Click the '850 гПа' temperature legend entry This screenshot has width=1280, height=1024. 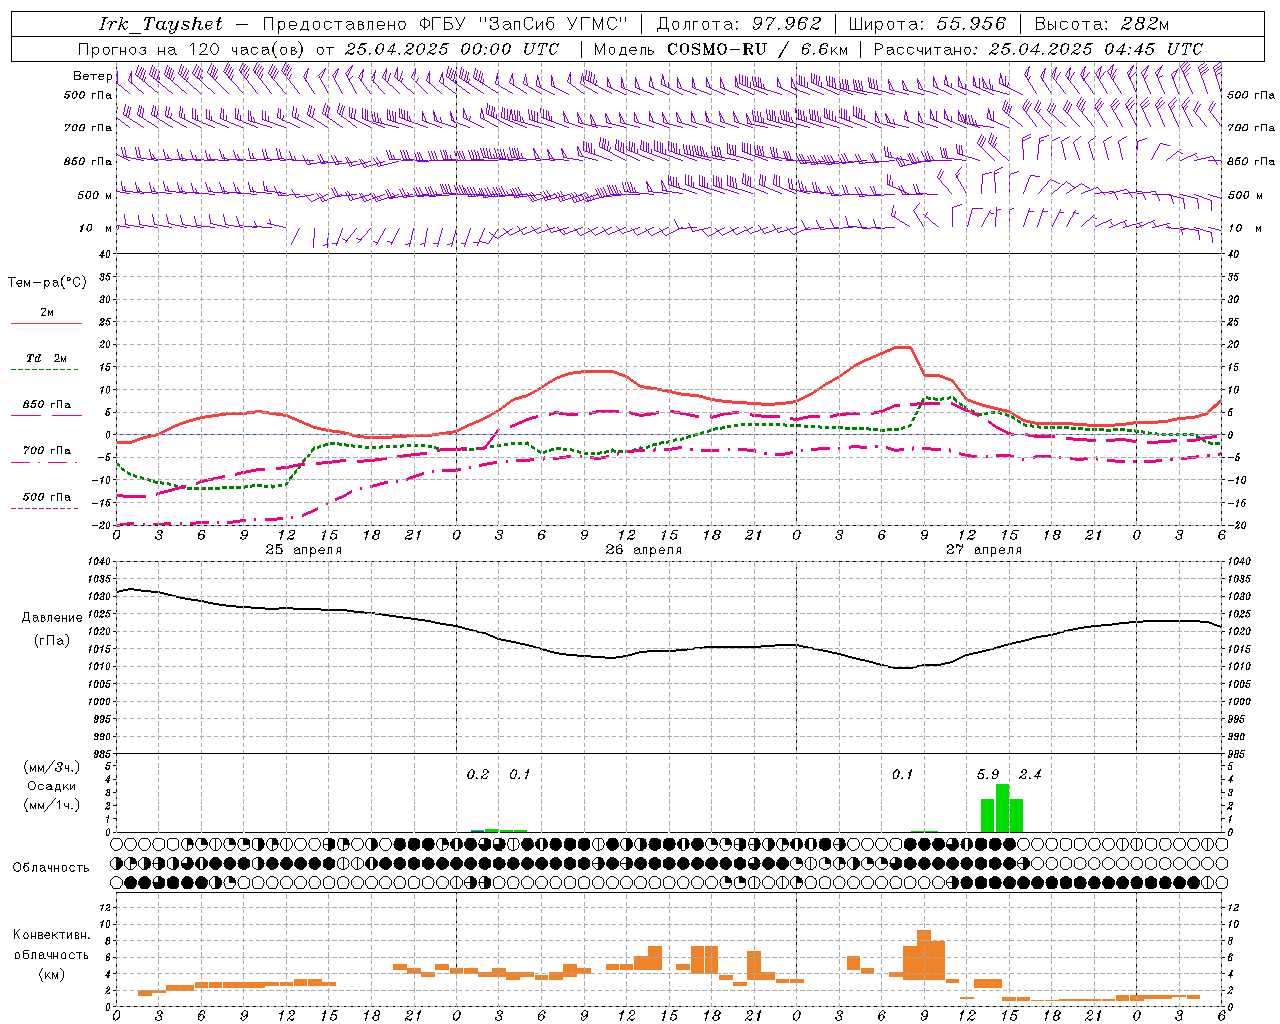click(47, 405)
